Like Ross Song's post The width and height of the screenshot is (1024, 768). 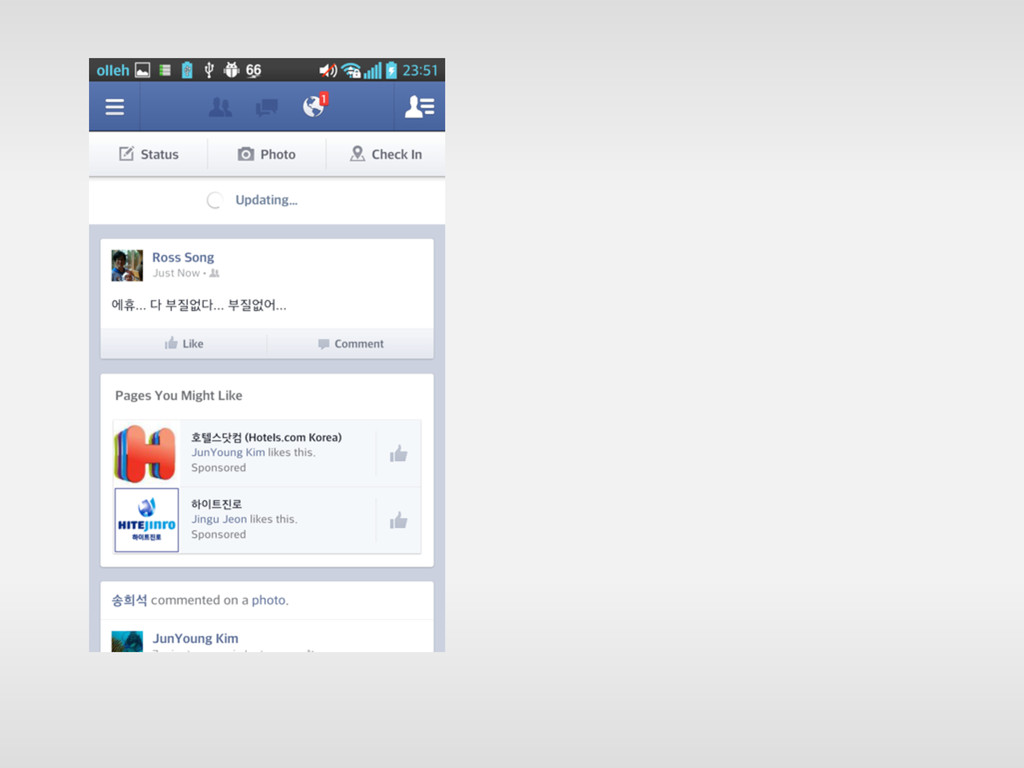tap(184, 344)
